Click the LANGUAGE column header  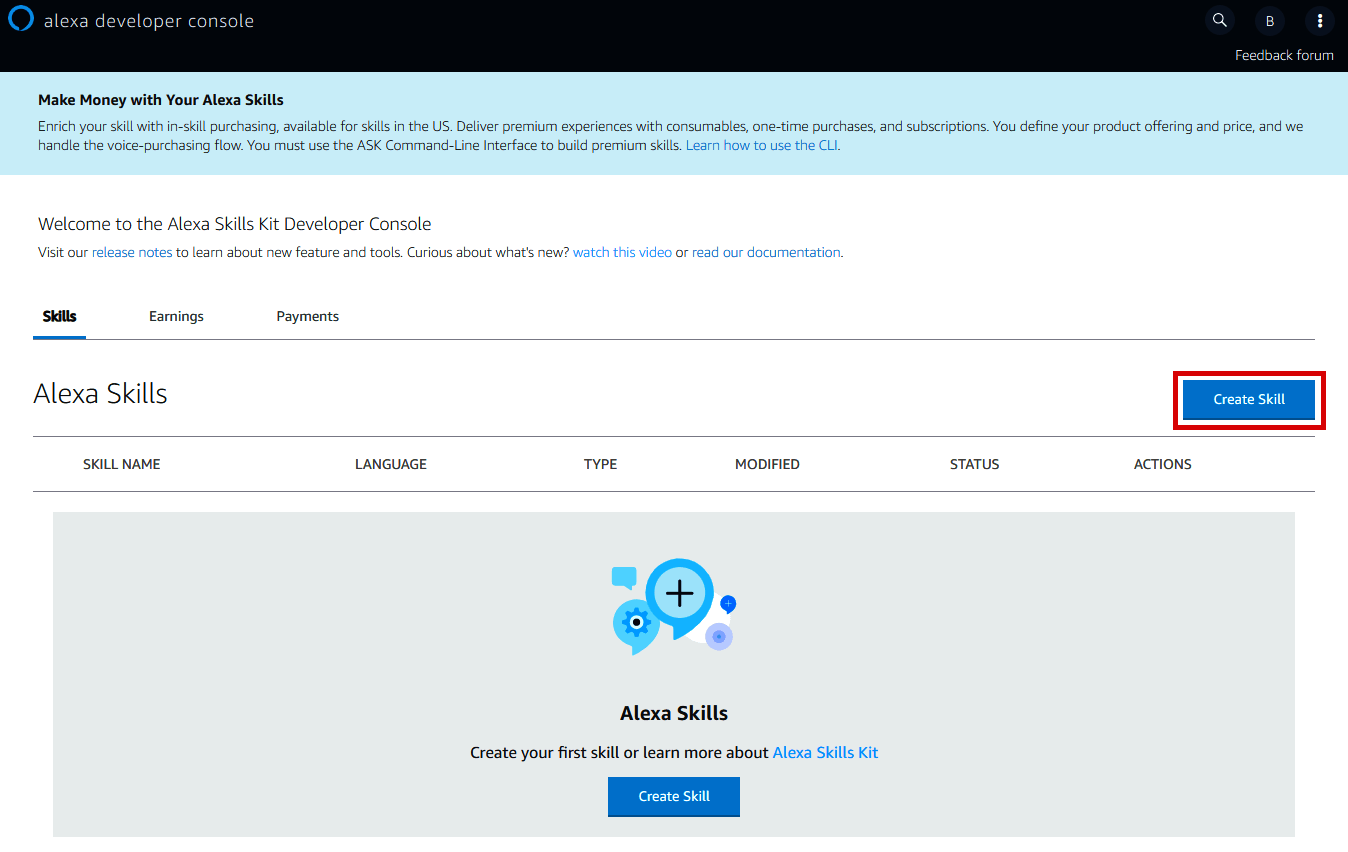(390, 464)
